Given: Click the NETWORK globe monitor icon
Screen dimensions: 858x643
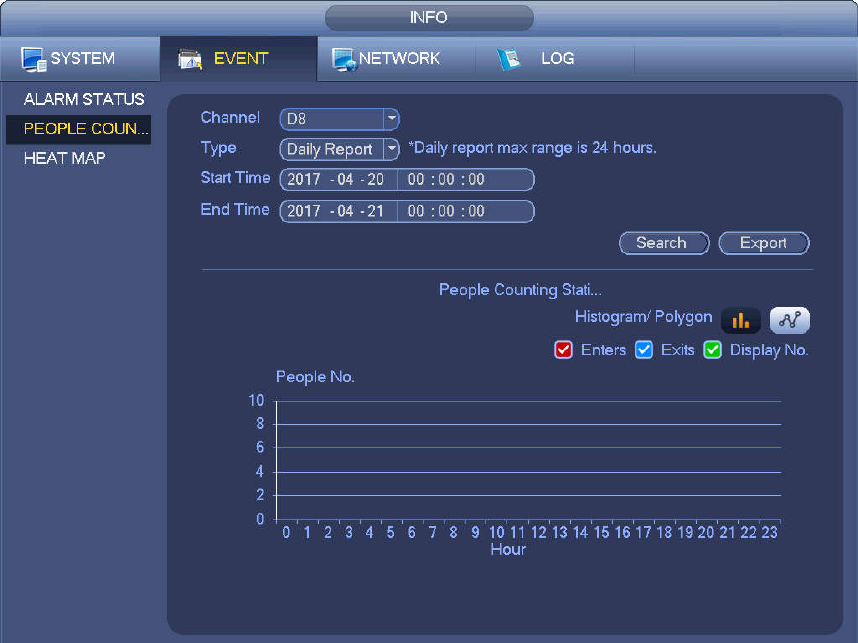Looking at the screenshot, I should [x=345, y=59].
